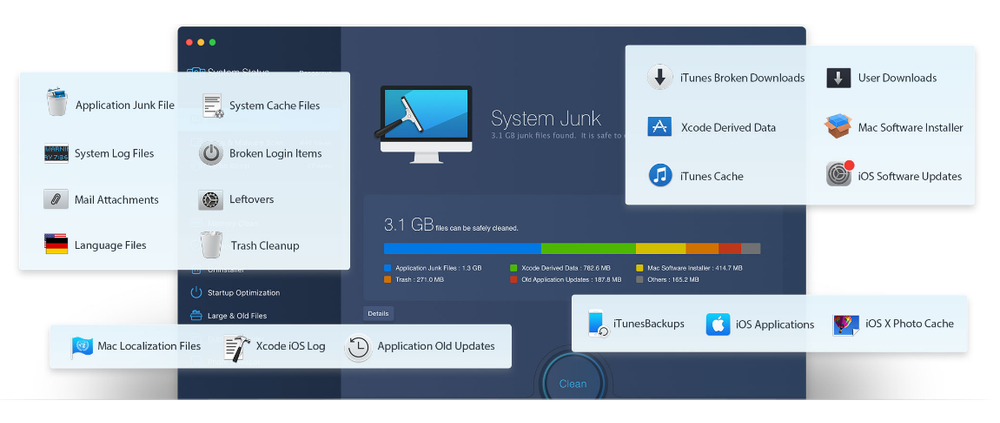Click the Mac Software Installer box icon
The image size is (1000, 423).
click(x=838, y=126)
